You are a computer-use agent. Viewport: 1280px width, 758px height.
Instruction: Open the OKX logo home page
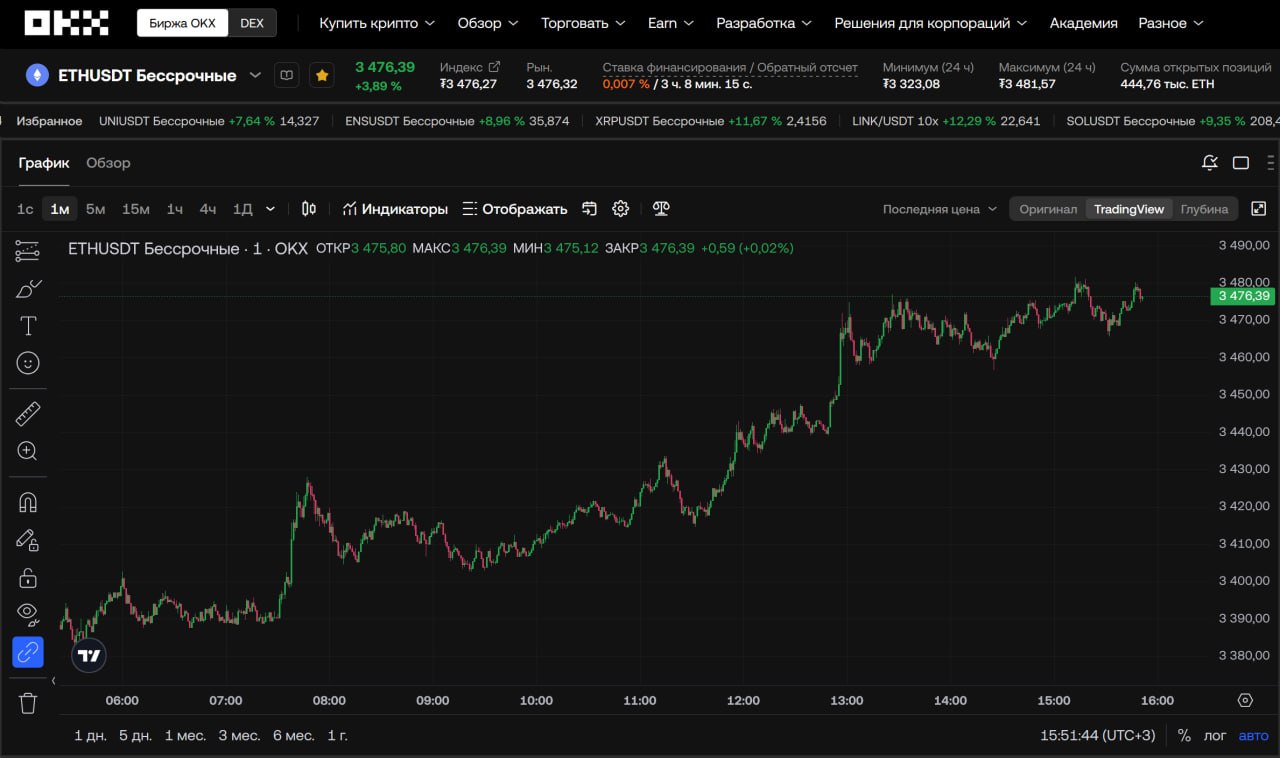tap(67, 23)
